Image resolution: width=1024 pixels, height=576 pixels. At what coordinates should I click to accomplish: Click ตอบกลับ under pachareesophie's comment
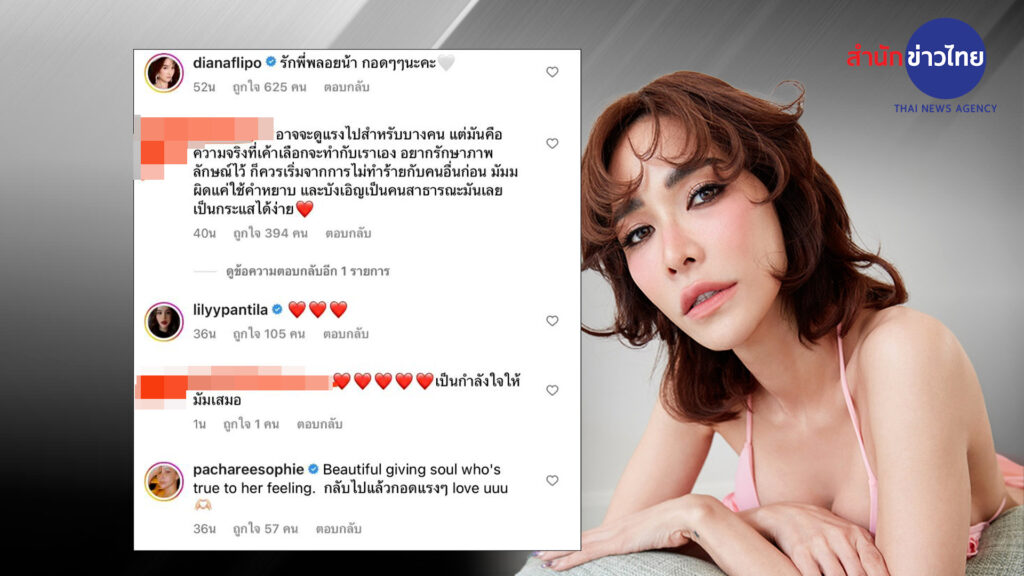pos(338,528)
